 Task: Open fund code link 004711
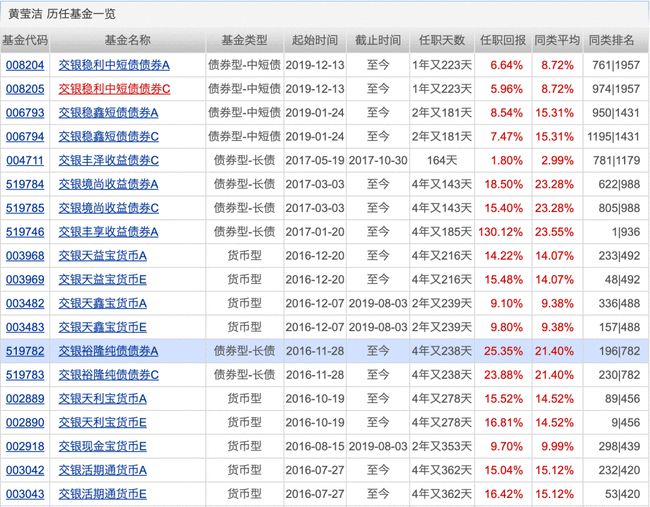[x=25, y=160]
